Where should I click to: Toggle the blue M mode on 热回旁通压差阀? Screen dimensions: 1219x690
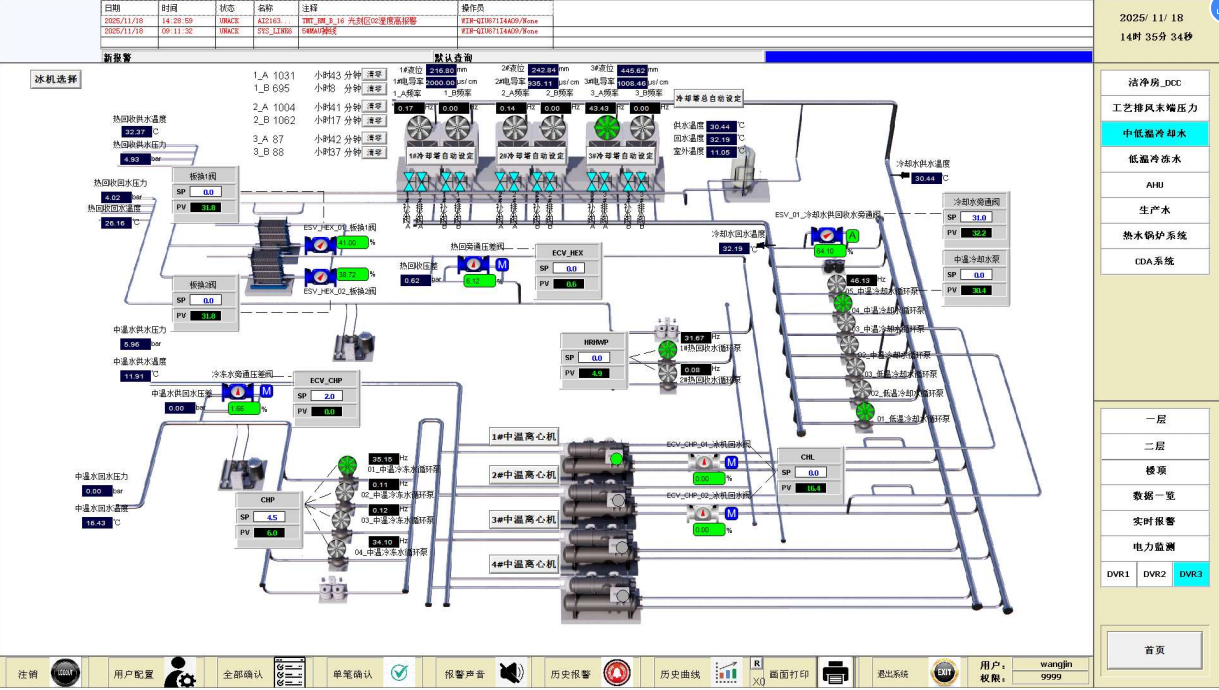click(502, 264)
